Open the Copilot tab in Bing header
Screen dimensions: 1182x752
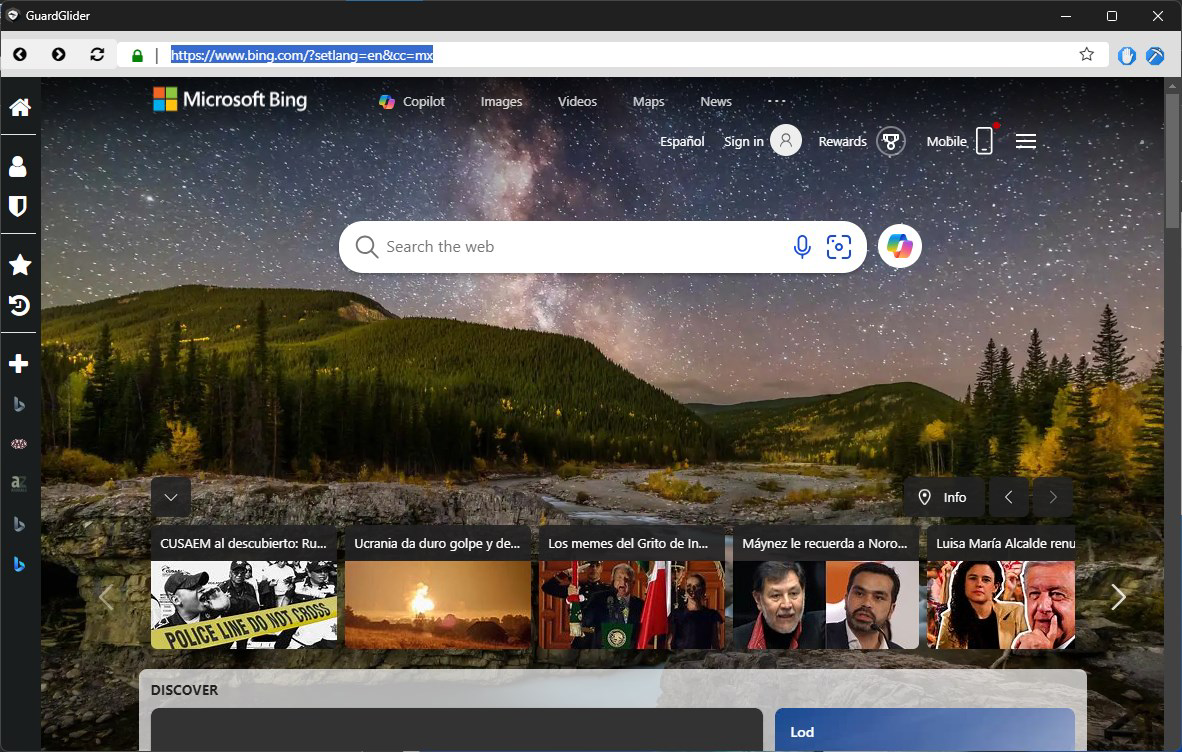[412, 102]
